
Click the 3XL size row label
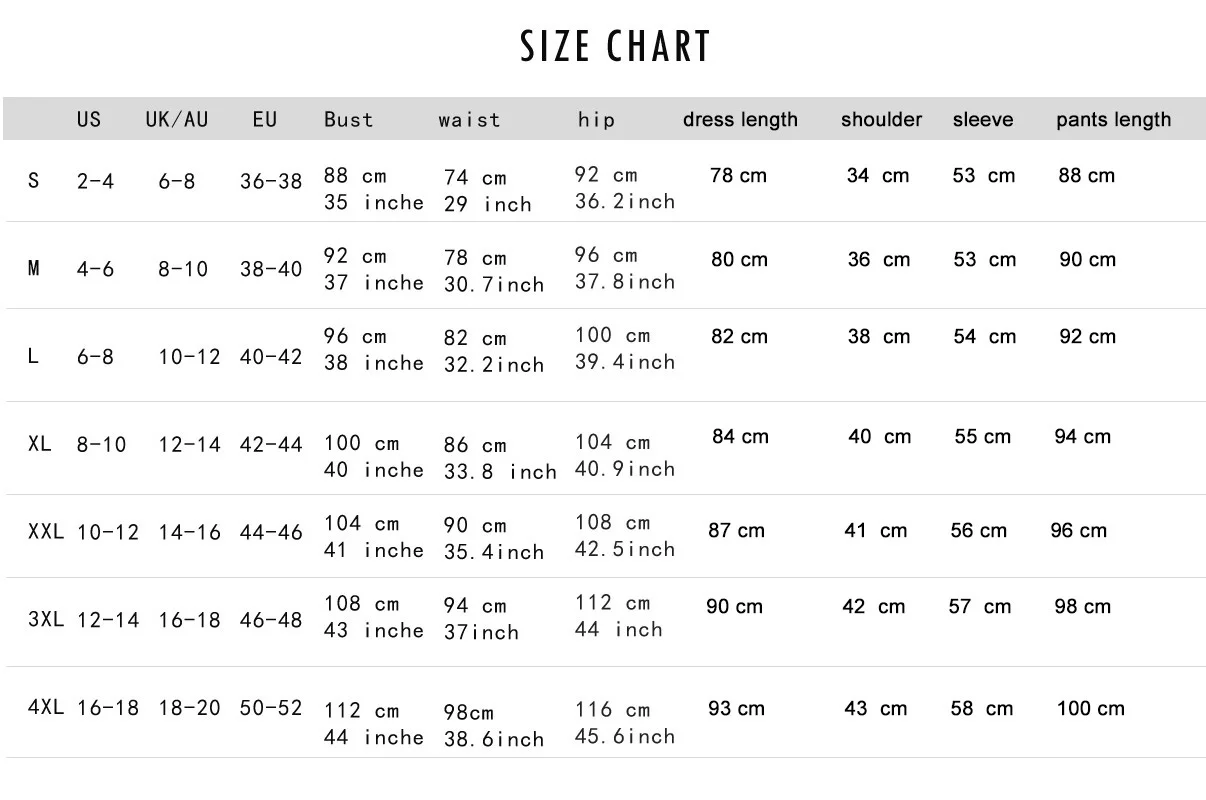point(45,619)
